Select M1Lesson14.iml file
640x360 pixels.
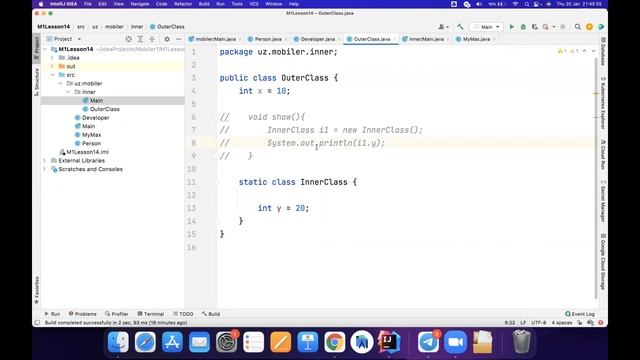point(87,152)
